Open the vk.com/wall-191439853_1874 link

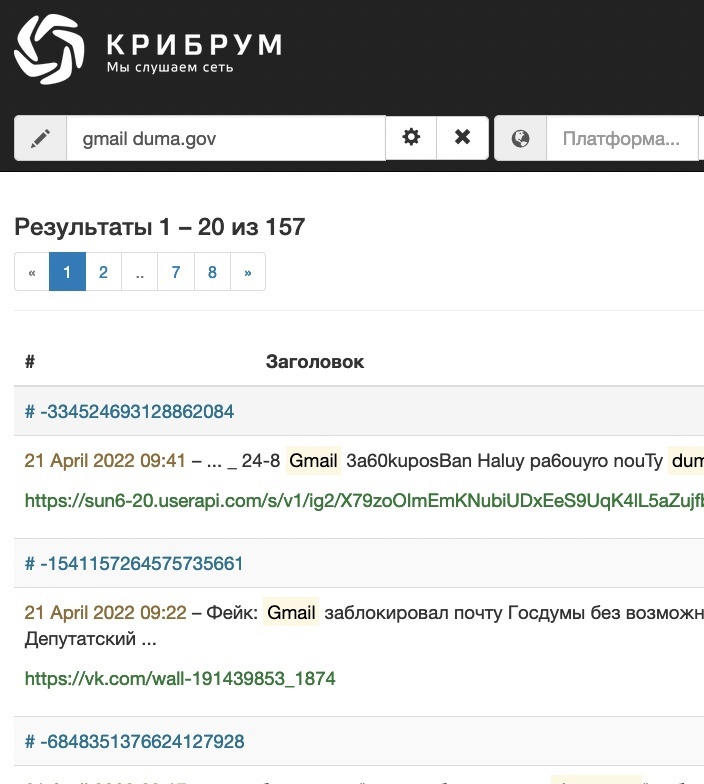click(x=180, y=678)
